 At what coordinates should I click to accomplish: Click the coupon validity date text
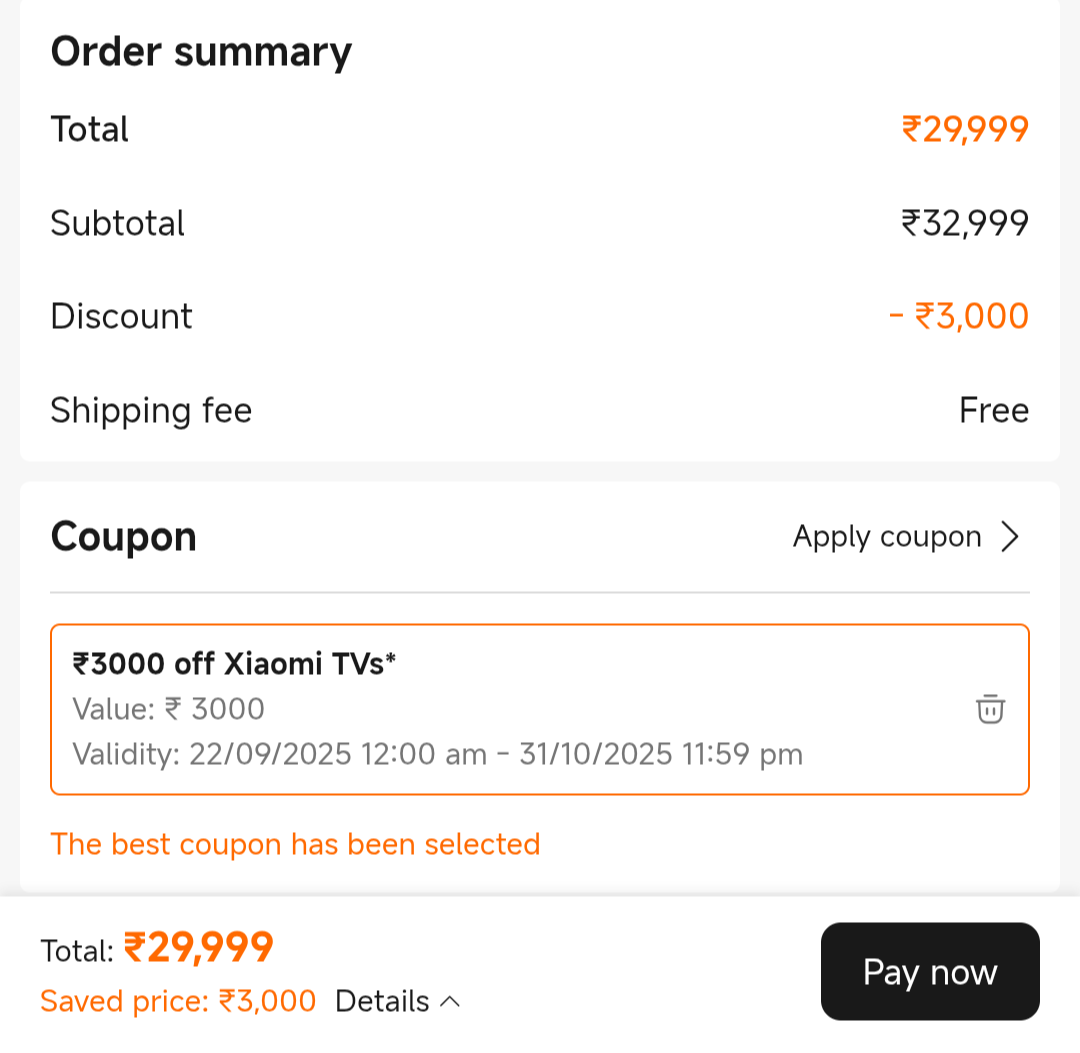coord(437,753)
